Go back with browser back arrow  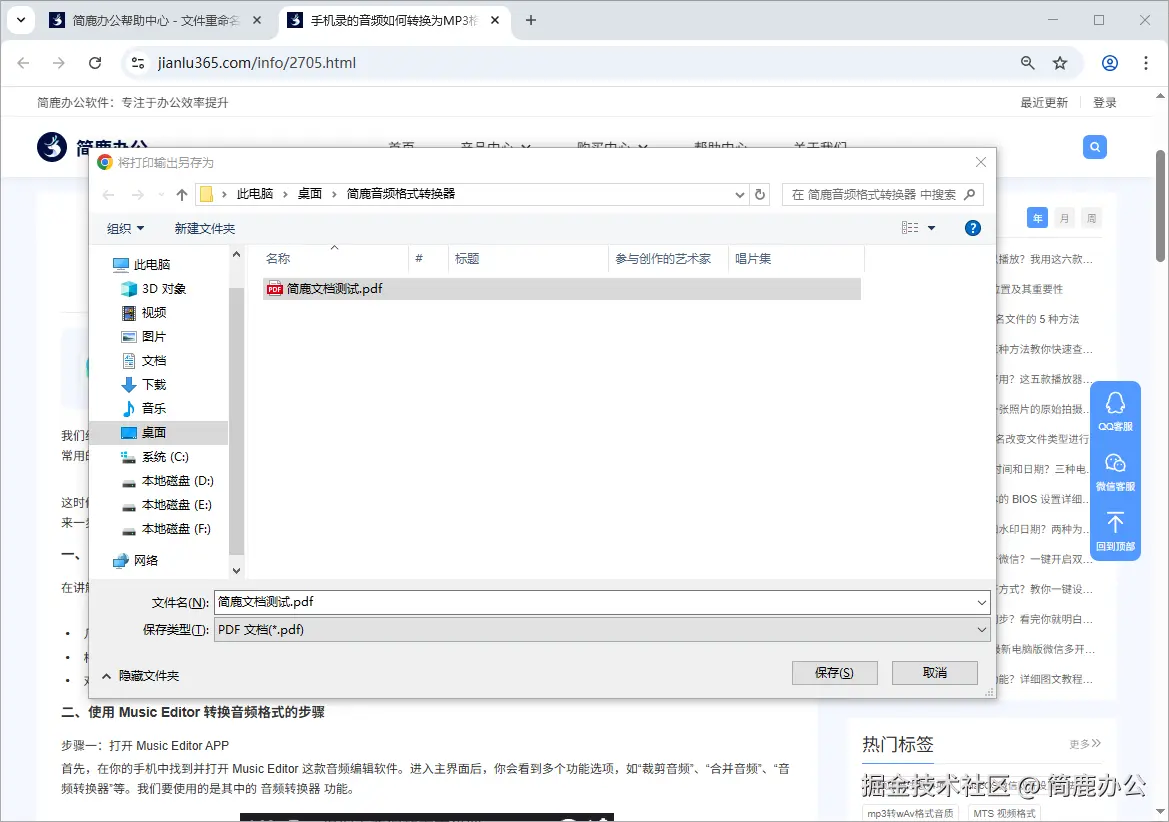click(23, 63)
